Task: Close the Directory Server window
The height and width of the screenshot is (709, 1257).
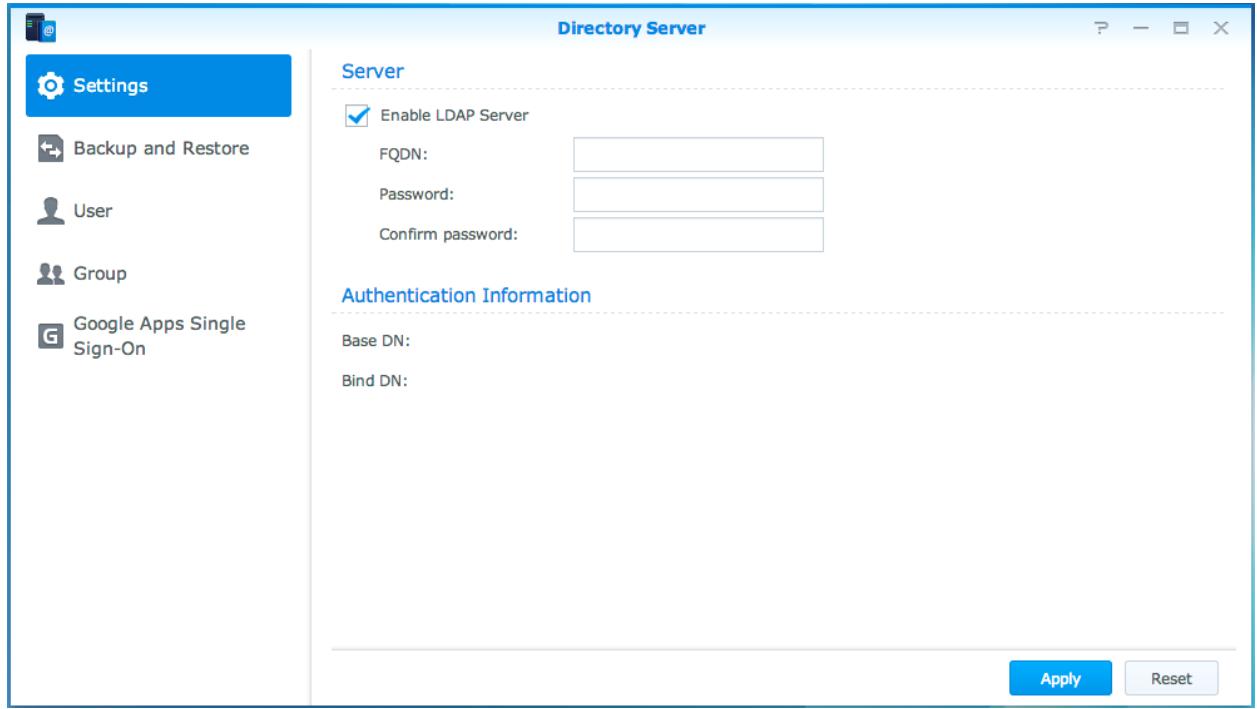Action: pyautogui.click(x=1221, y=29)
